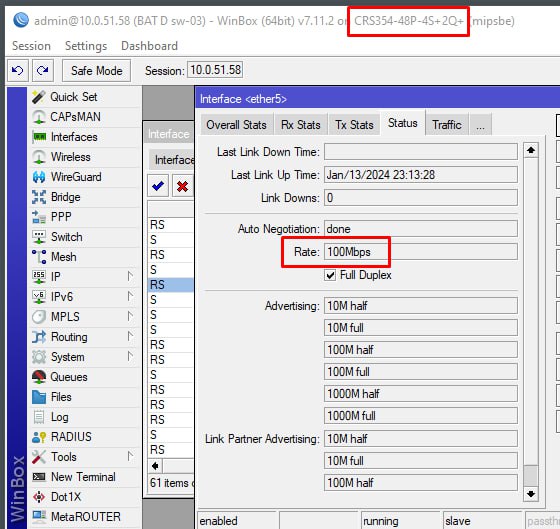This screenshot has width=560, height=529.
Task: Switch to the Rx Stats tab
Action: point(301,125)
